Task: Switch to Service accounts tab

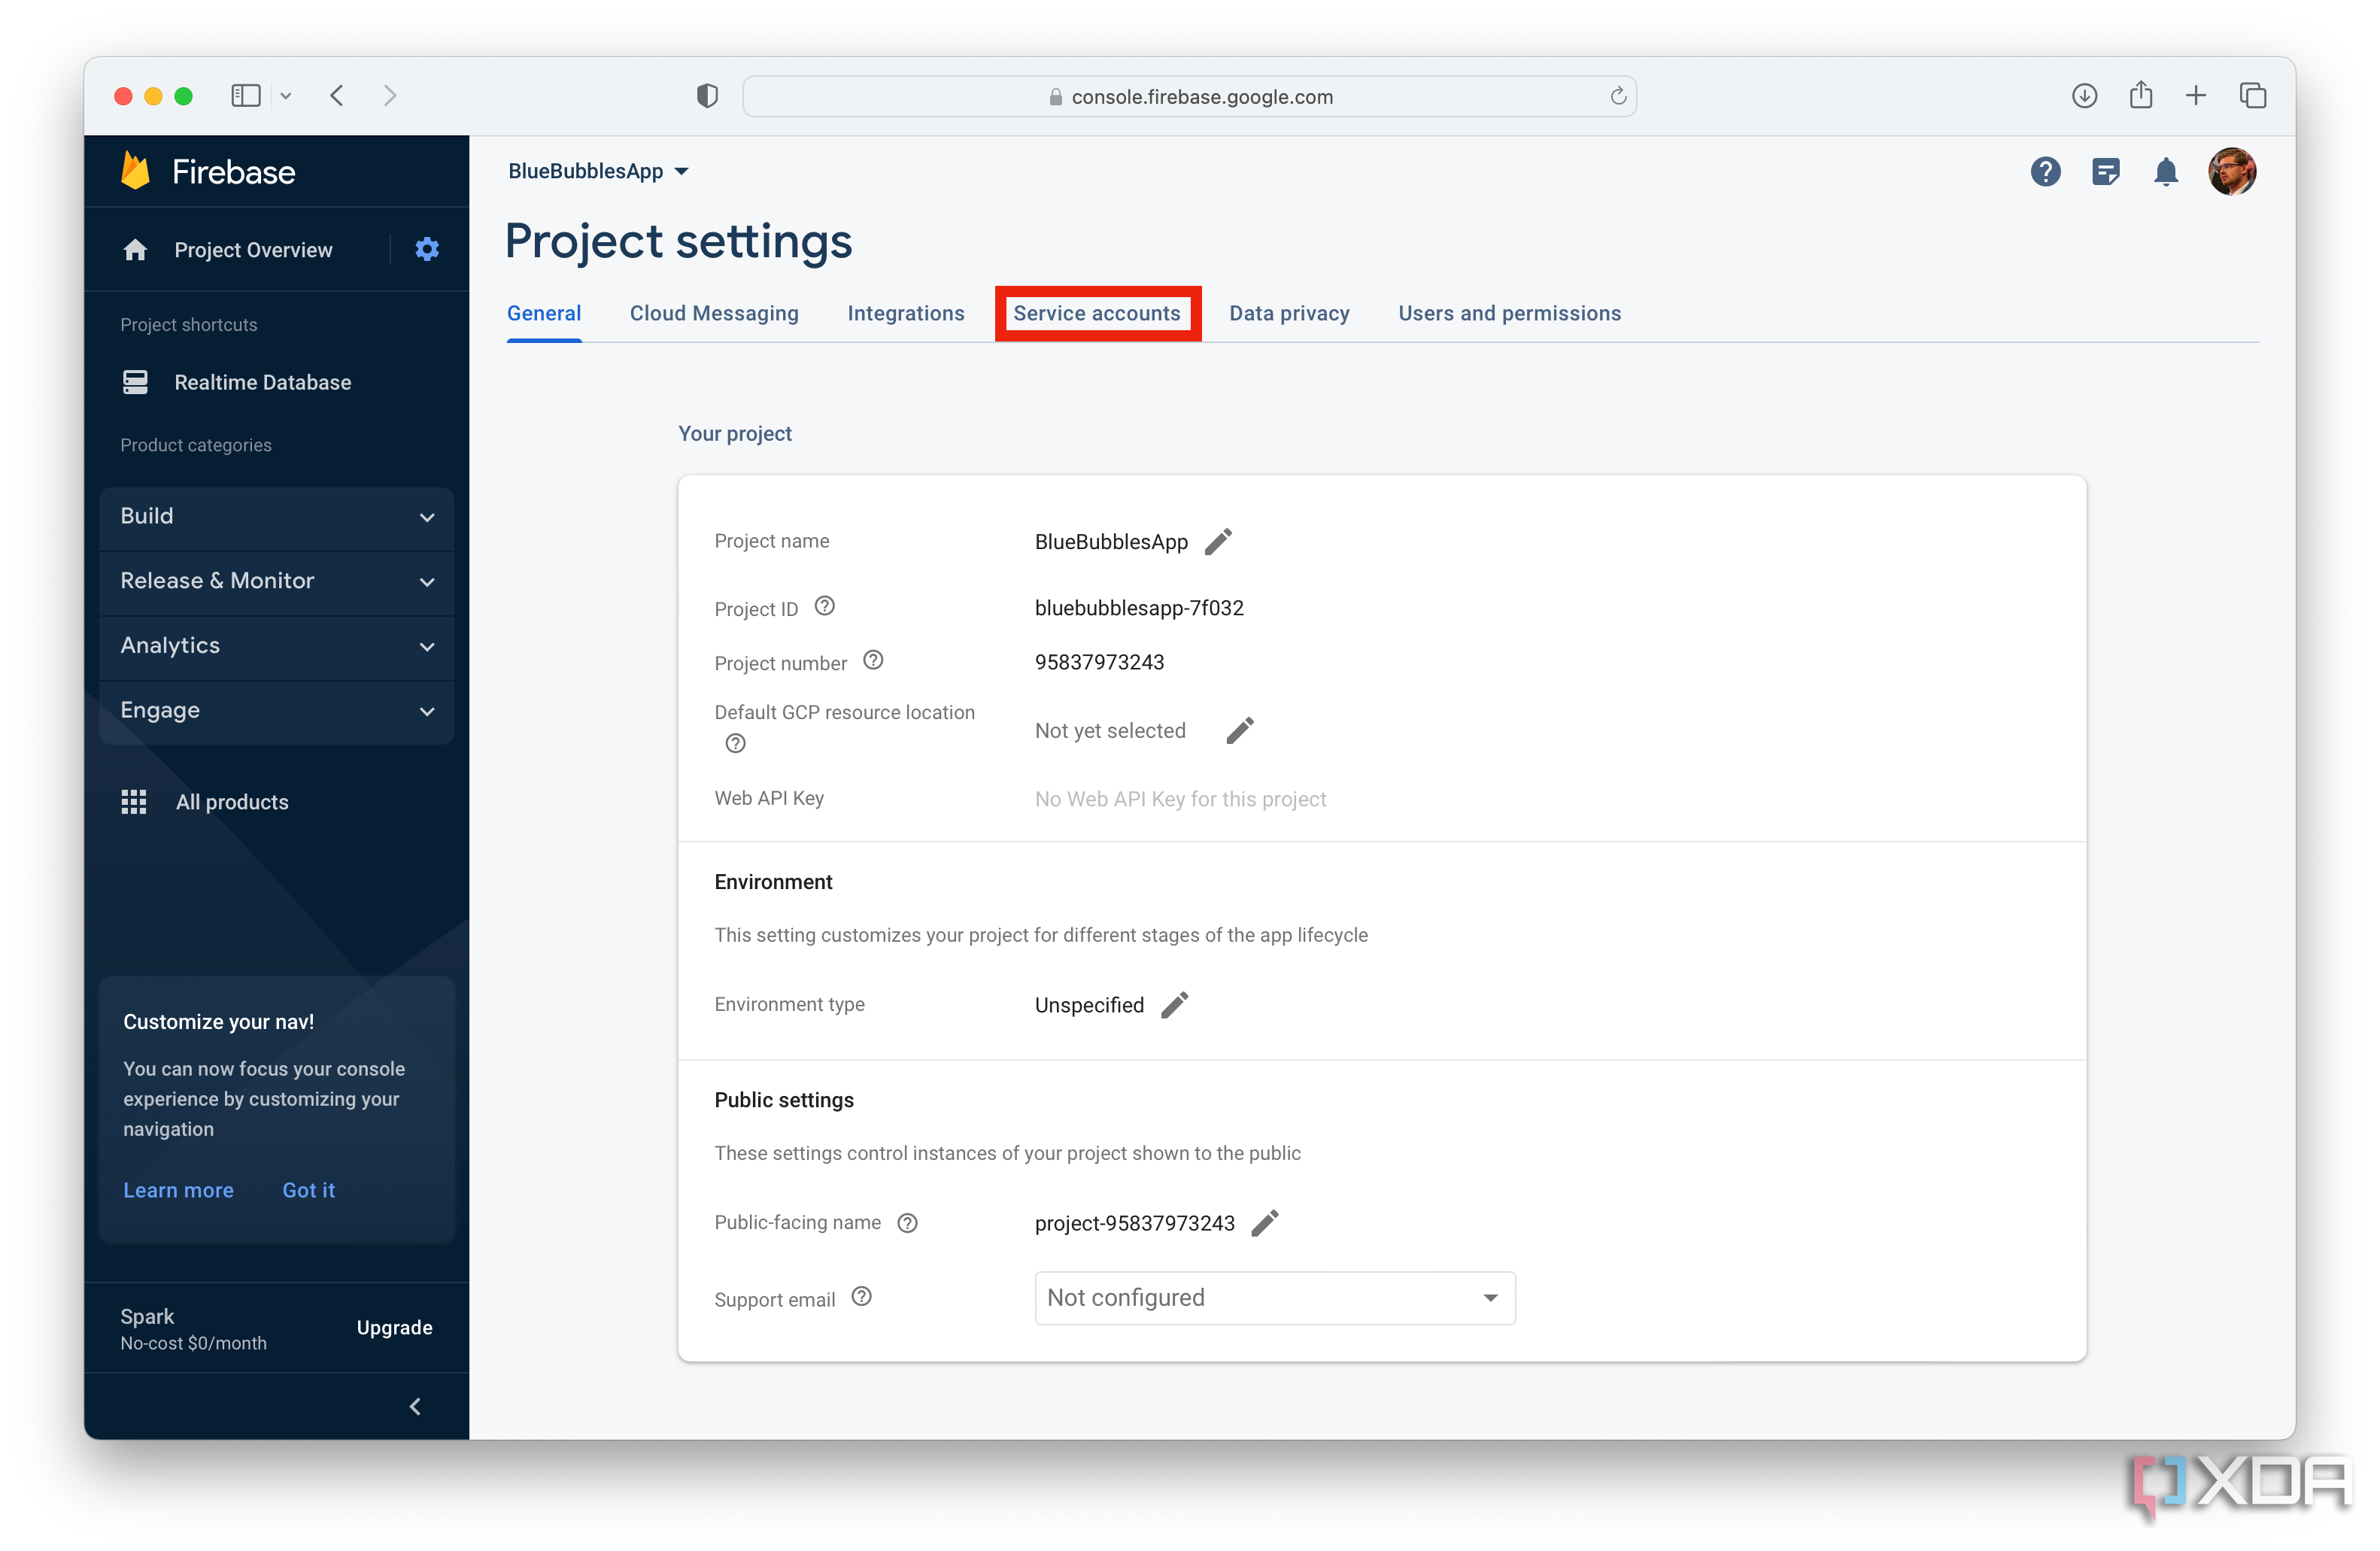Action: pos(1097,314)
